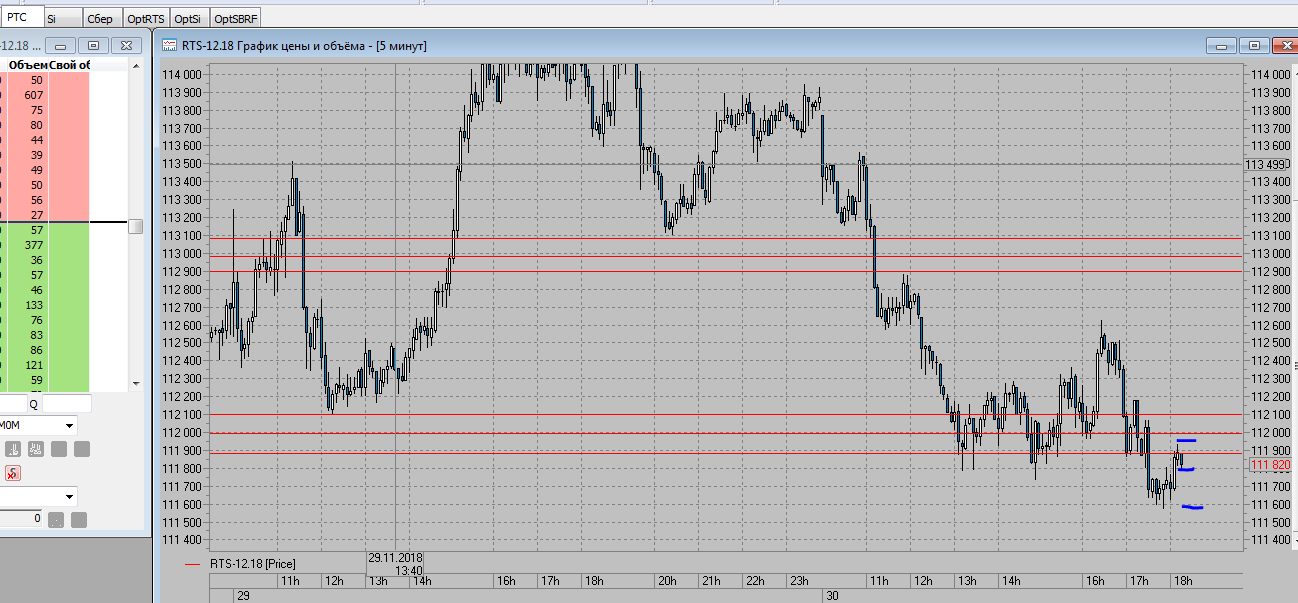Select the bid row with volume 83
Screen dimensions: 1298x603
(x=45, y=335)
